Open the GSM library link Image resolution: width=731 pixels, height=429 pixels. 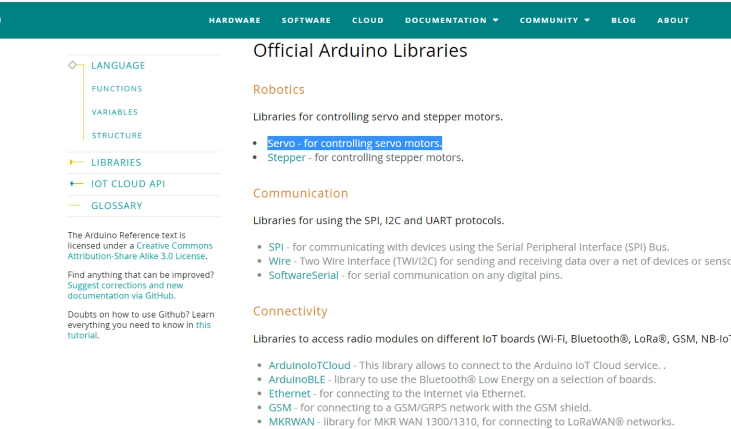coord(280,408)
